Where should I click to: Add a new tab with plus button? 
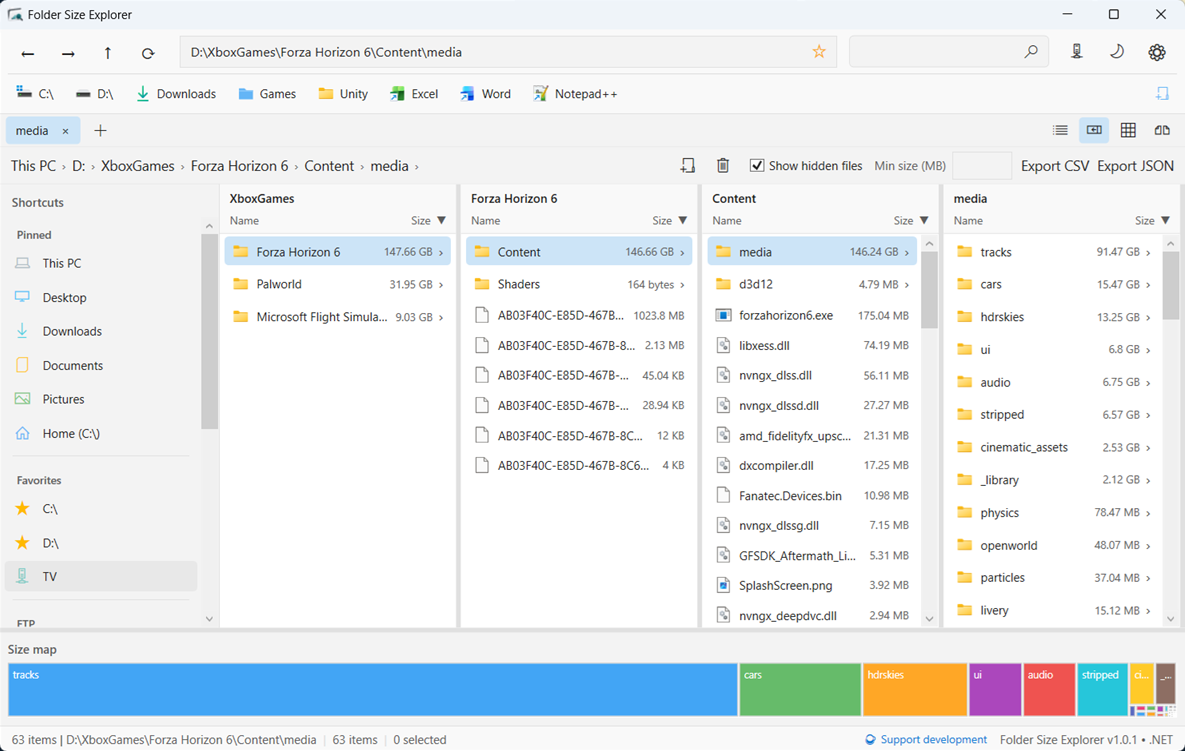[100, 131]
